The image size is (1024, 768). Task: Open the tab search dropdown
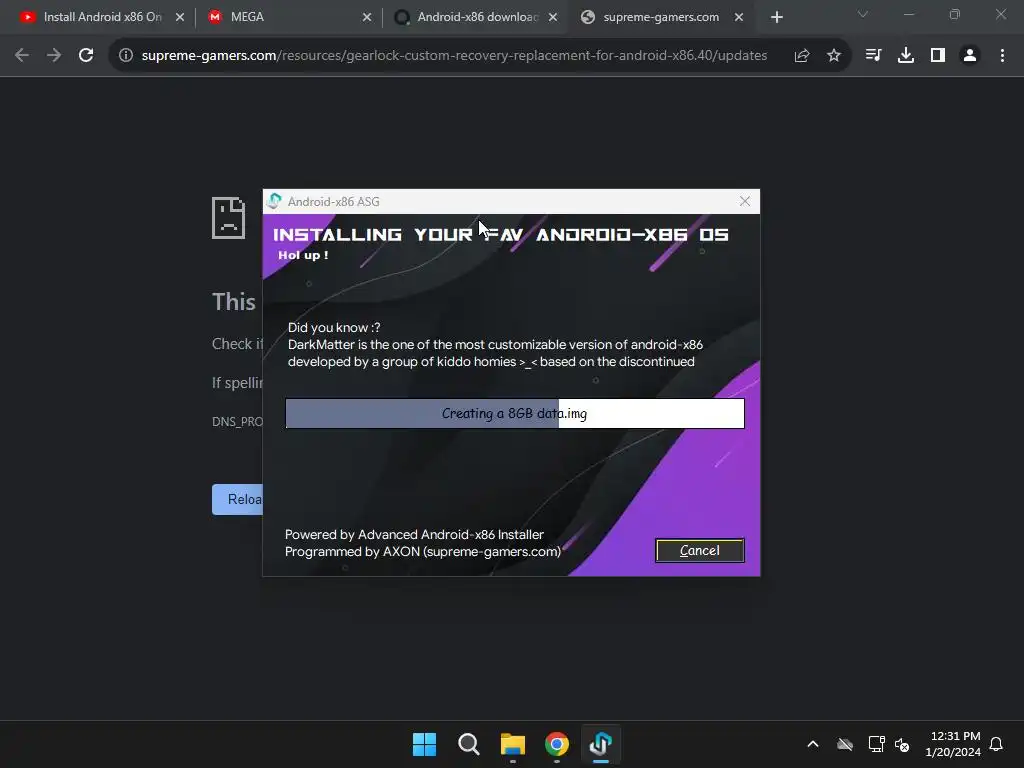point(863,14)
